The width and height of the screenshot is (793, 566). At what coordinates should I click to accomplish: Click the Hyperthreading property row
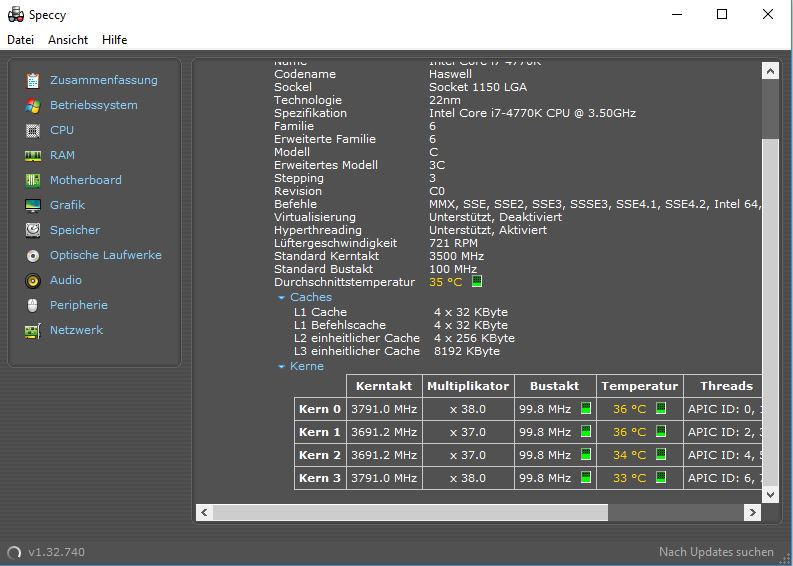coord(410,230)
